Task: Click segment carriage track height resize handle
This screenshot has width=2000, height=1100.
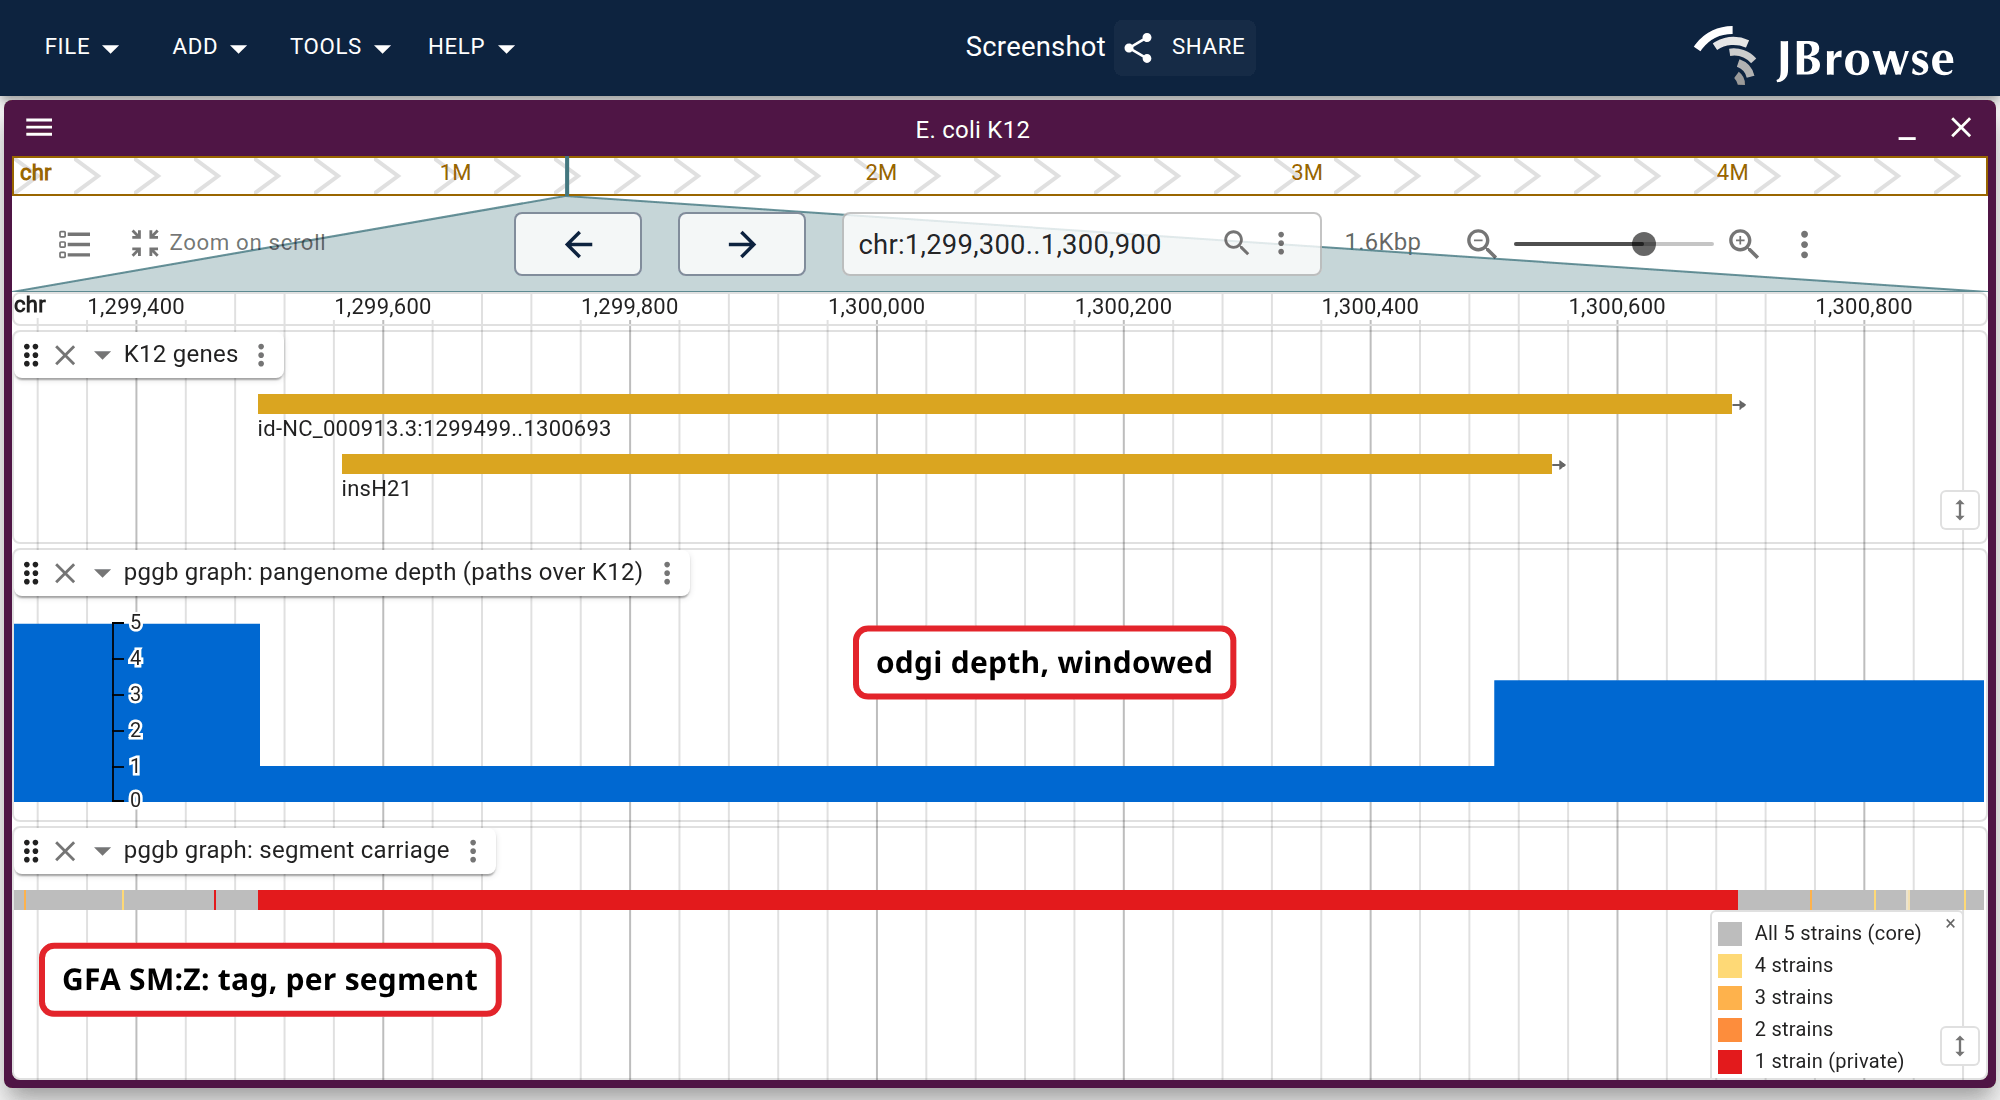Action: (x=1960, y=1046)
